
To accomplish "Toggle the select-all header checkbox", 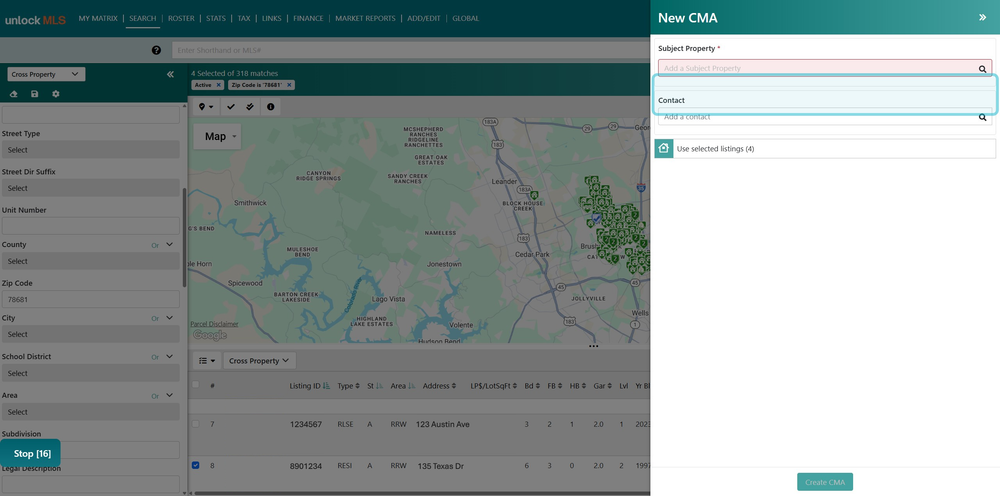I will (x=196, y=384).
